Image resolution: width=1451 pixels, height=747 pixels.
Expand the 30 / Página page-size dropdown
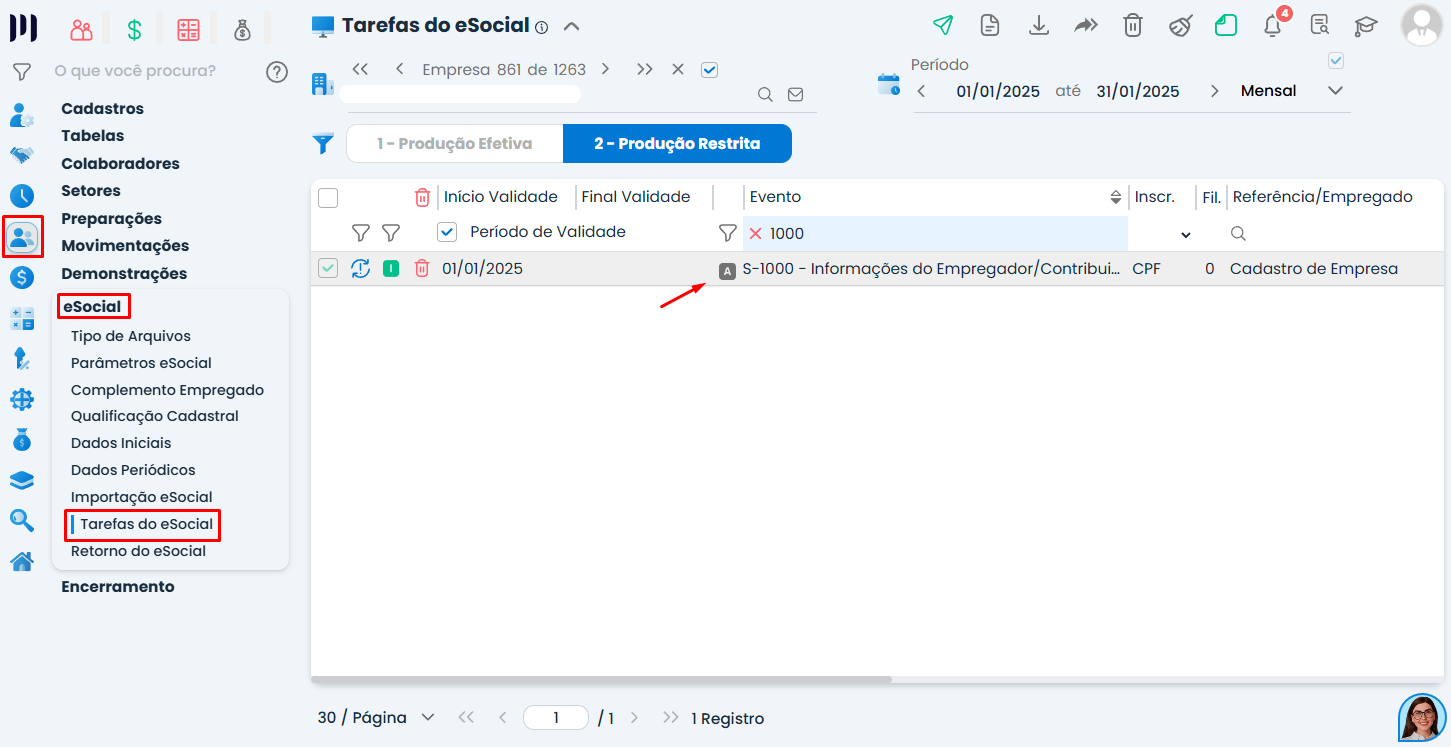click(x=377, y=718)
